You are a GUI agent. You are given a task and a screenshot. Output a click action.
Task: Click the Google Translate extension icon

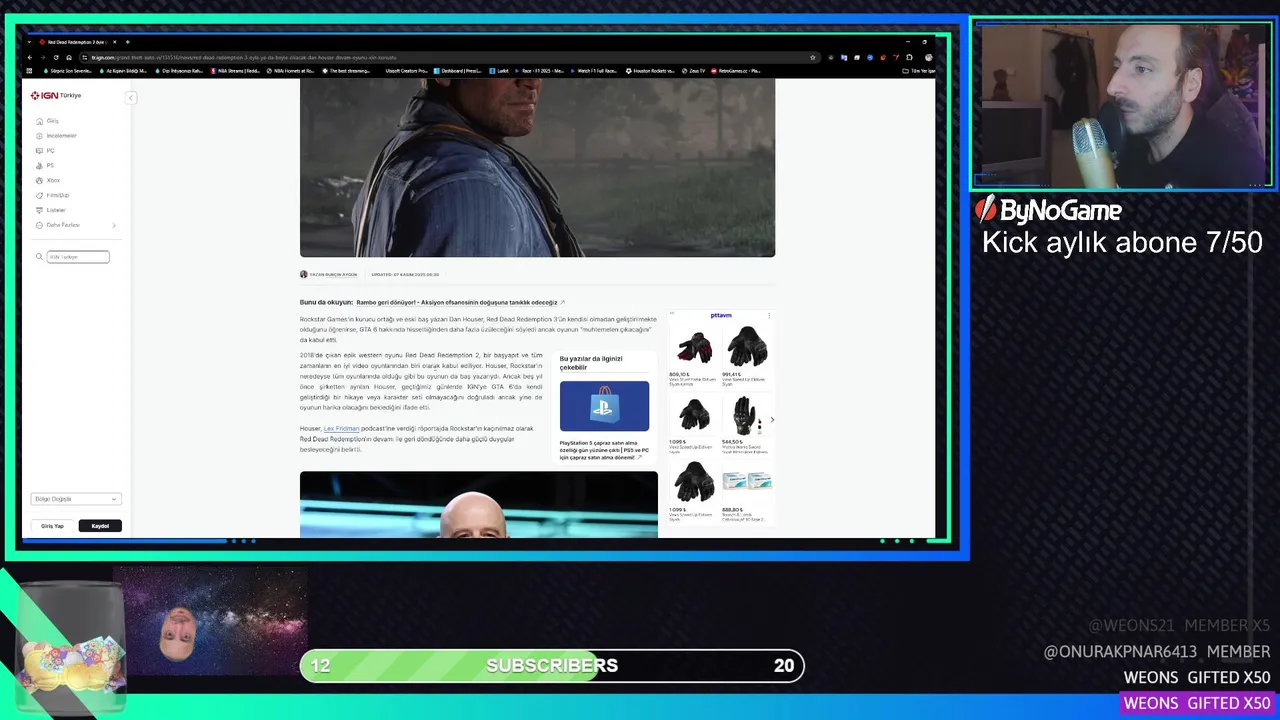[x=843, y=57]
